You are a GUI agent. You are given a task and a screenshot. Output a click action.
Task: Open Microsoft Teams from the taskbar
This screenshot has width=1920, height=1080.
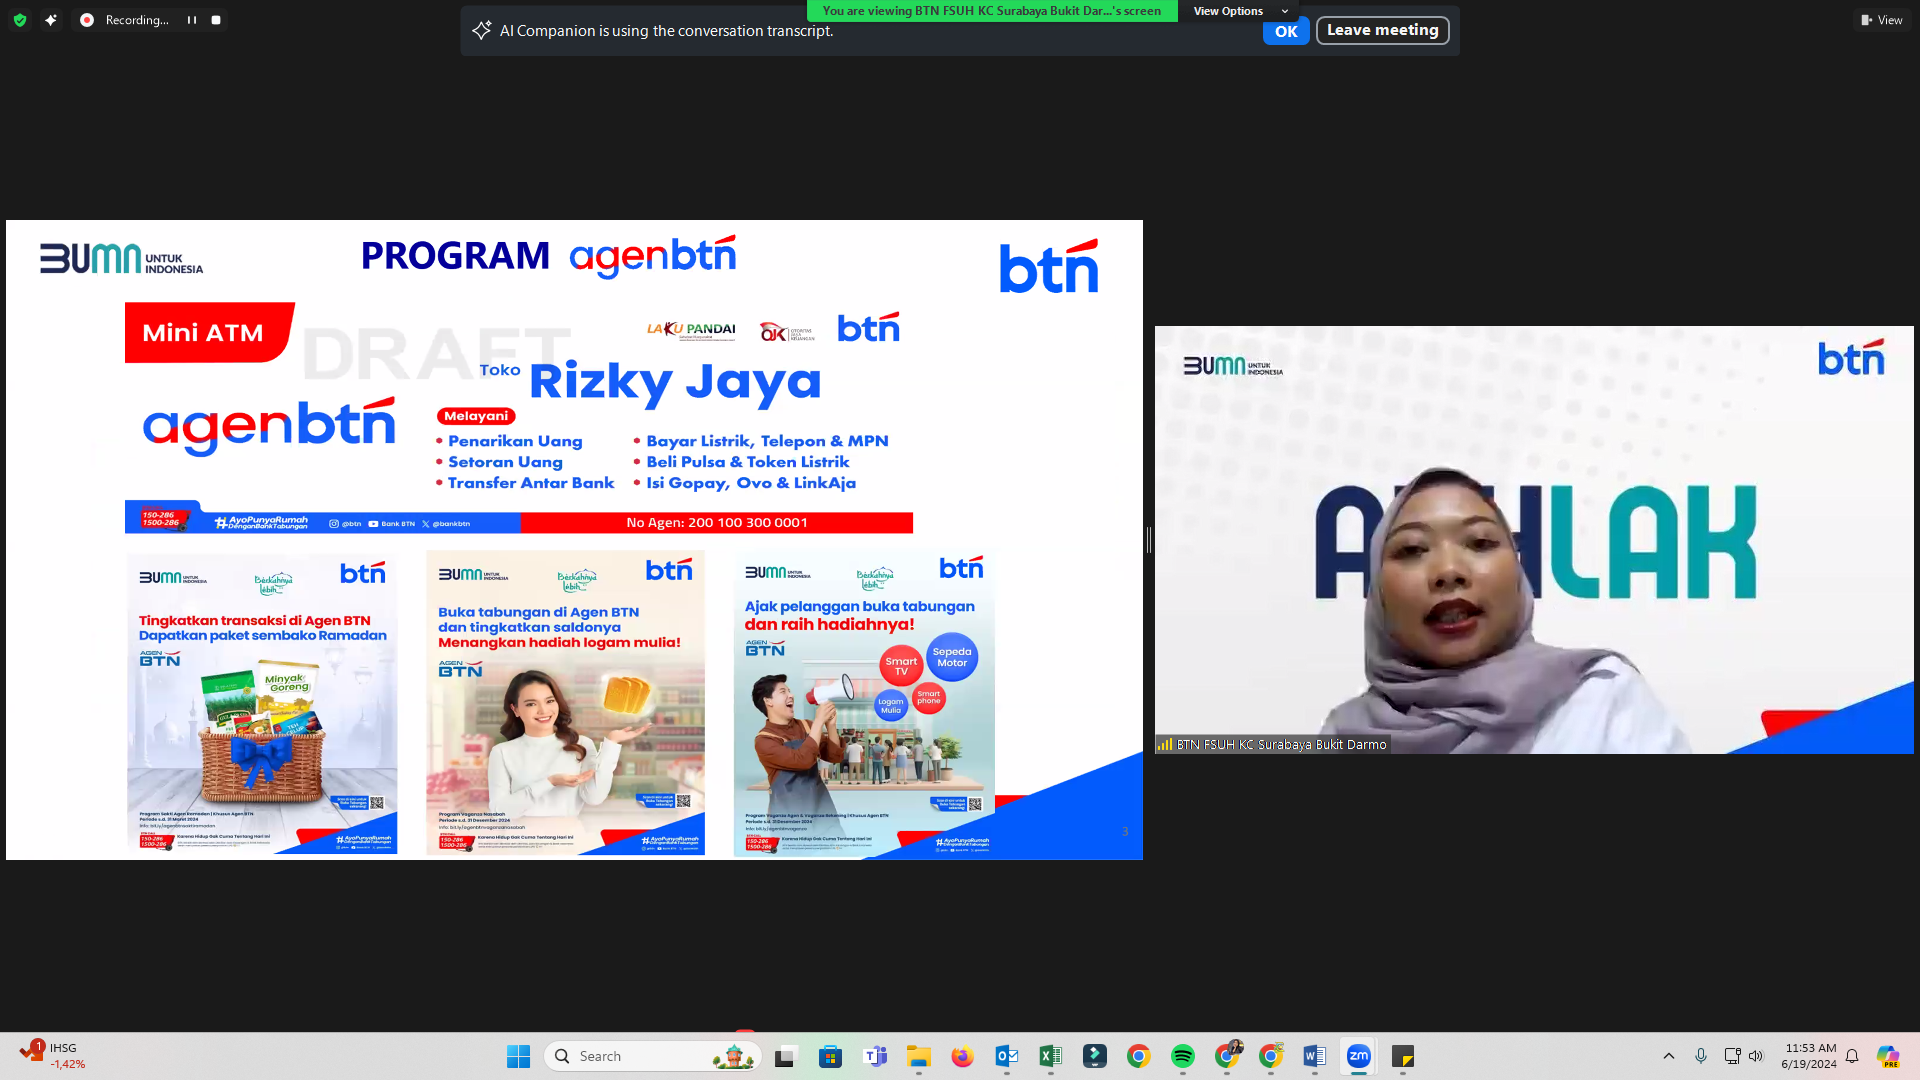click(x=875, y=1056)
